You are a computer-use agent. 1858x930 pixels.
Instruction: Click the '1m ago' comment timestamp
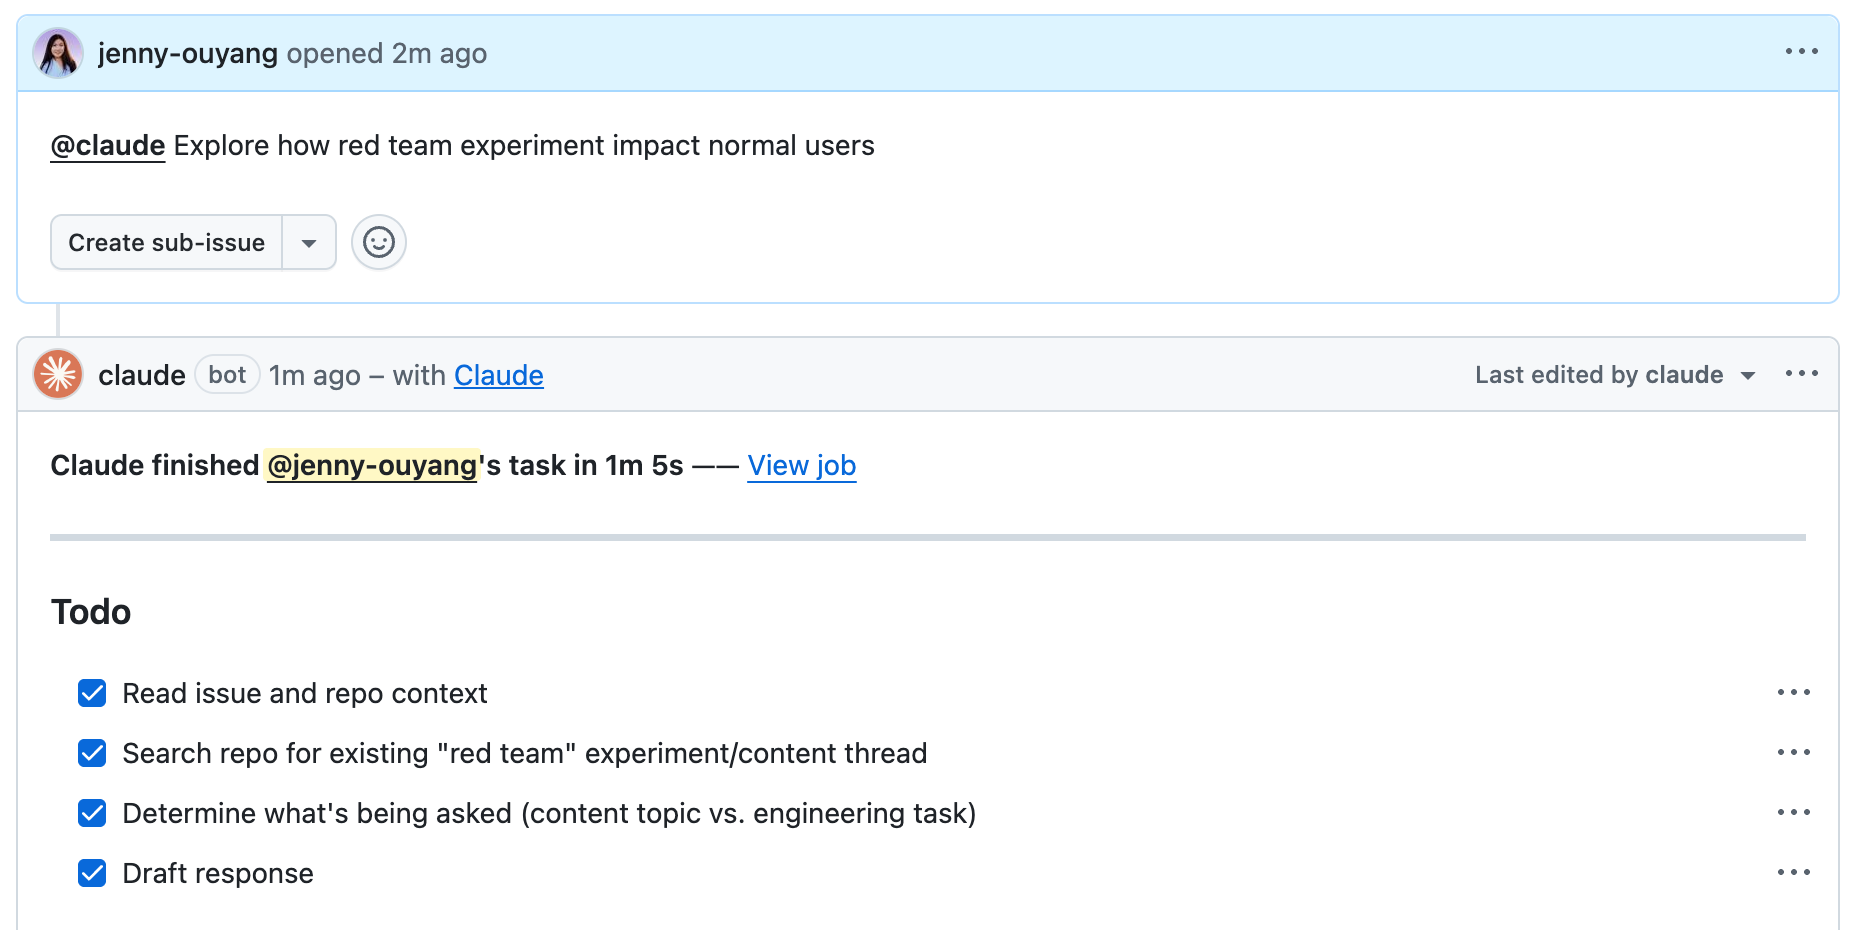(x=315, y=375)
